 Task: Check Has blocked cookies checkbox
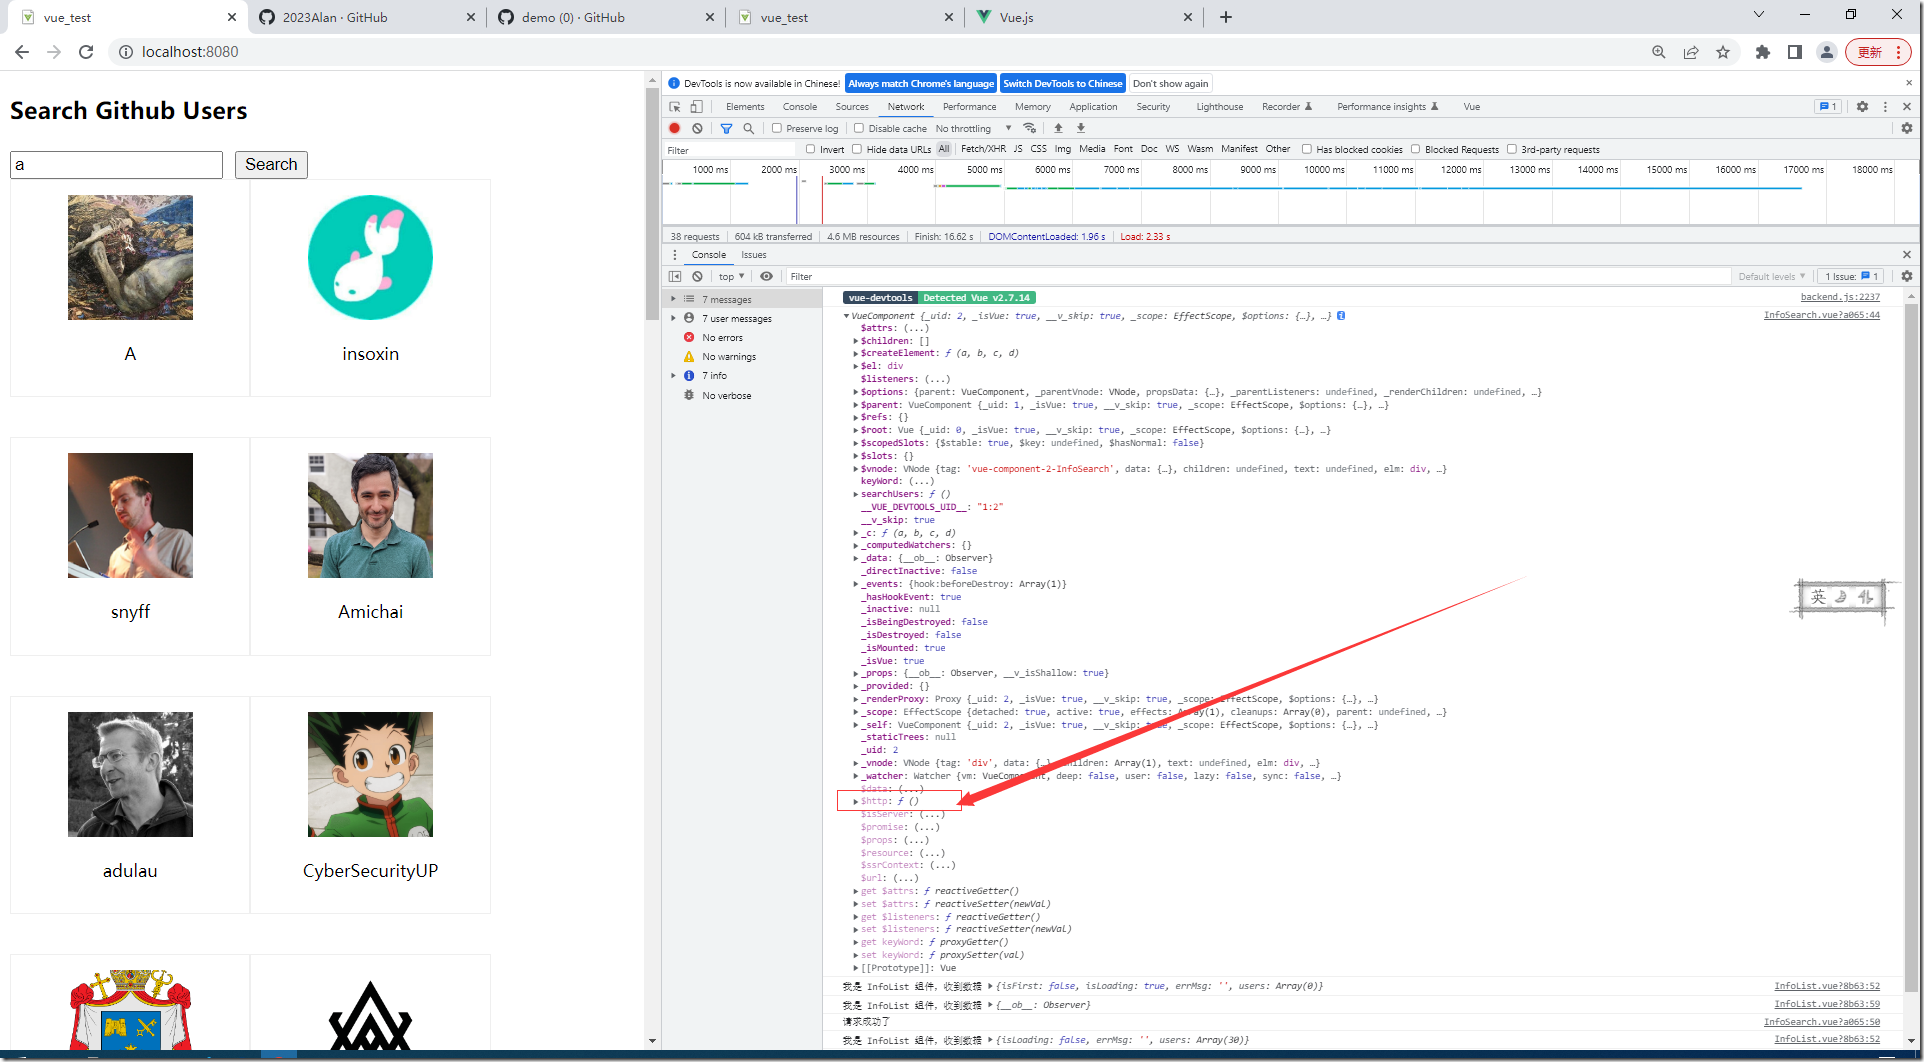tap(1307, 149)
